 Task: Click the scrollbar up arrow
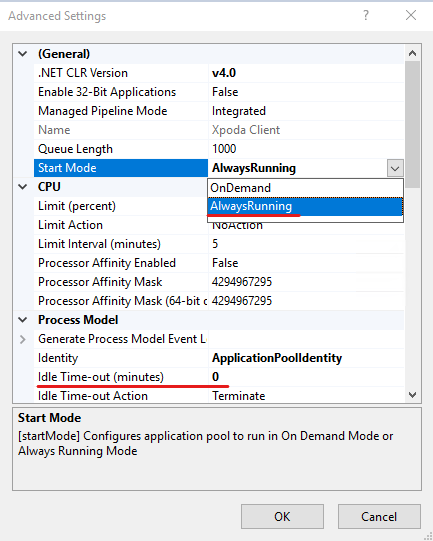tap(412, 53)
